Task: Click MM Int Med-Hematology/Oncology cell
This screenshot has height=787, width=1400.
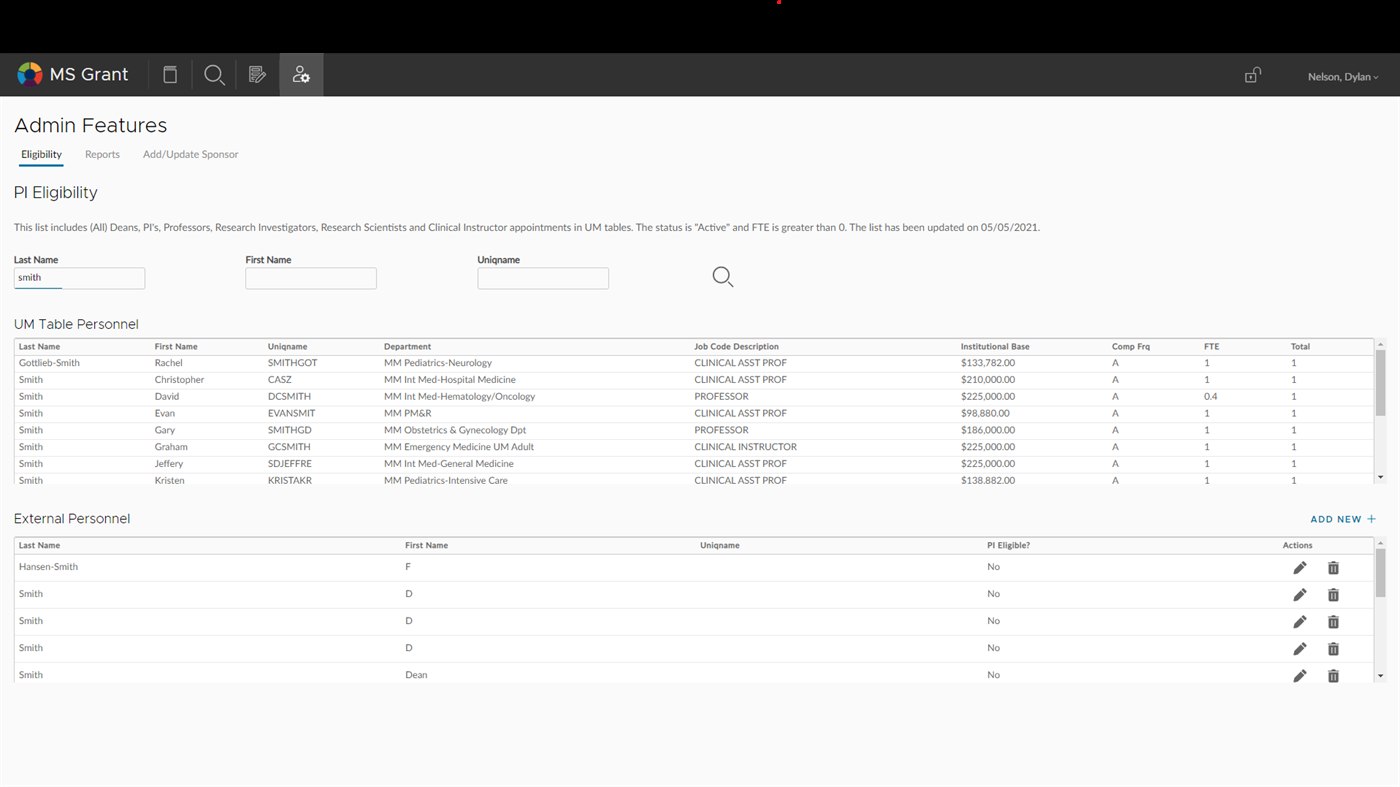Action: [460, 396]
